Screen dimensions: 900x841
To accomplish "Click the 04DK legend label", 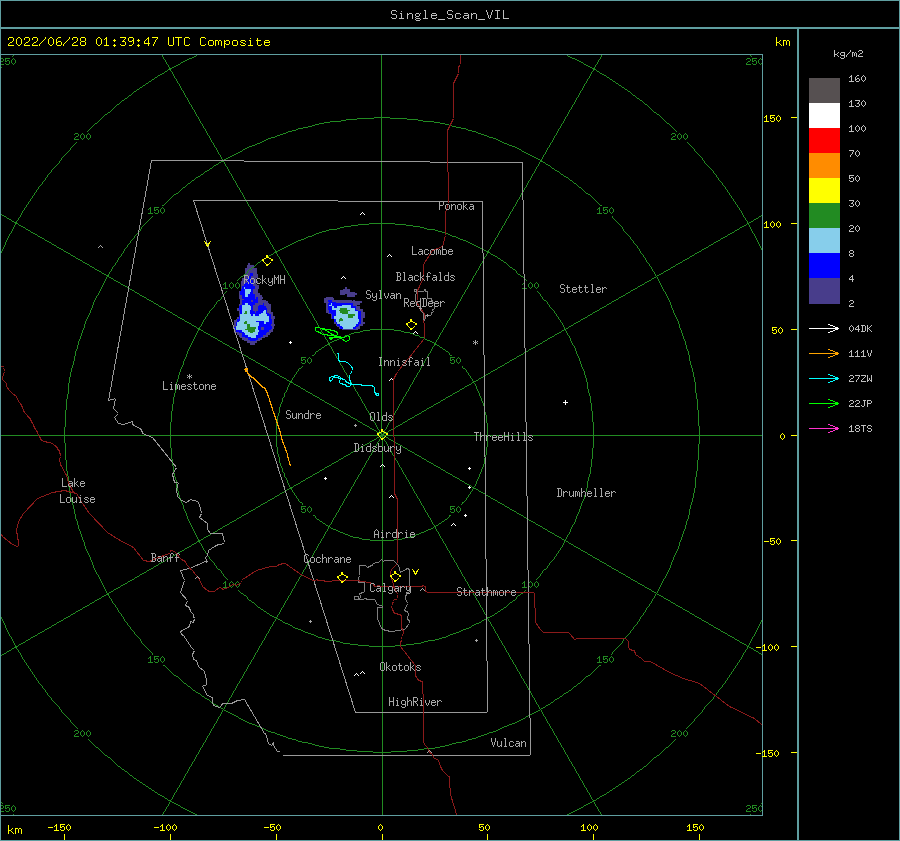I will (860, 329).
